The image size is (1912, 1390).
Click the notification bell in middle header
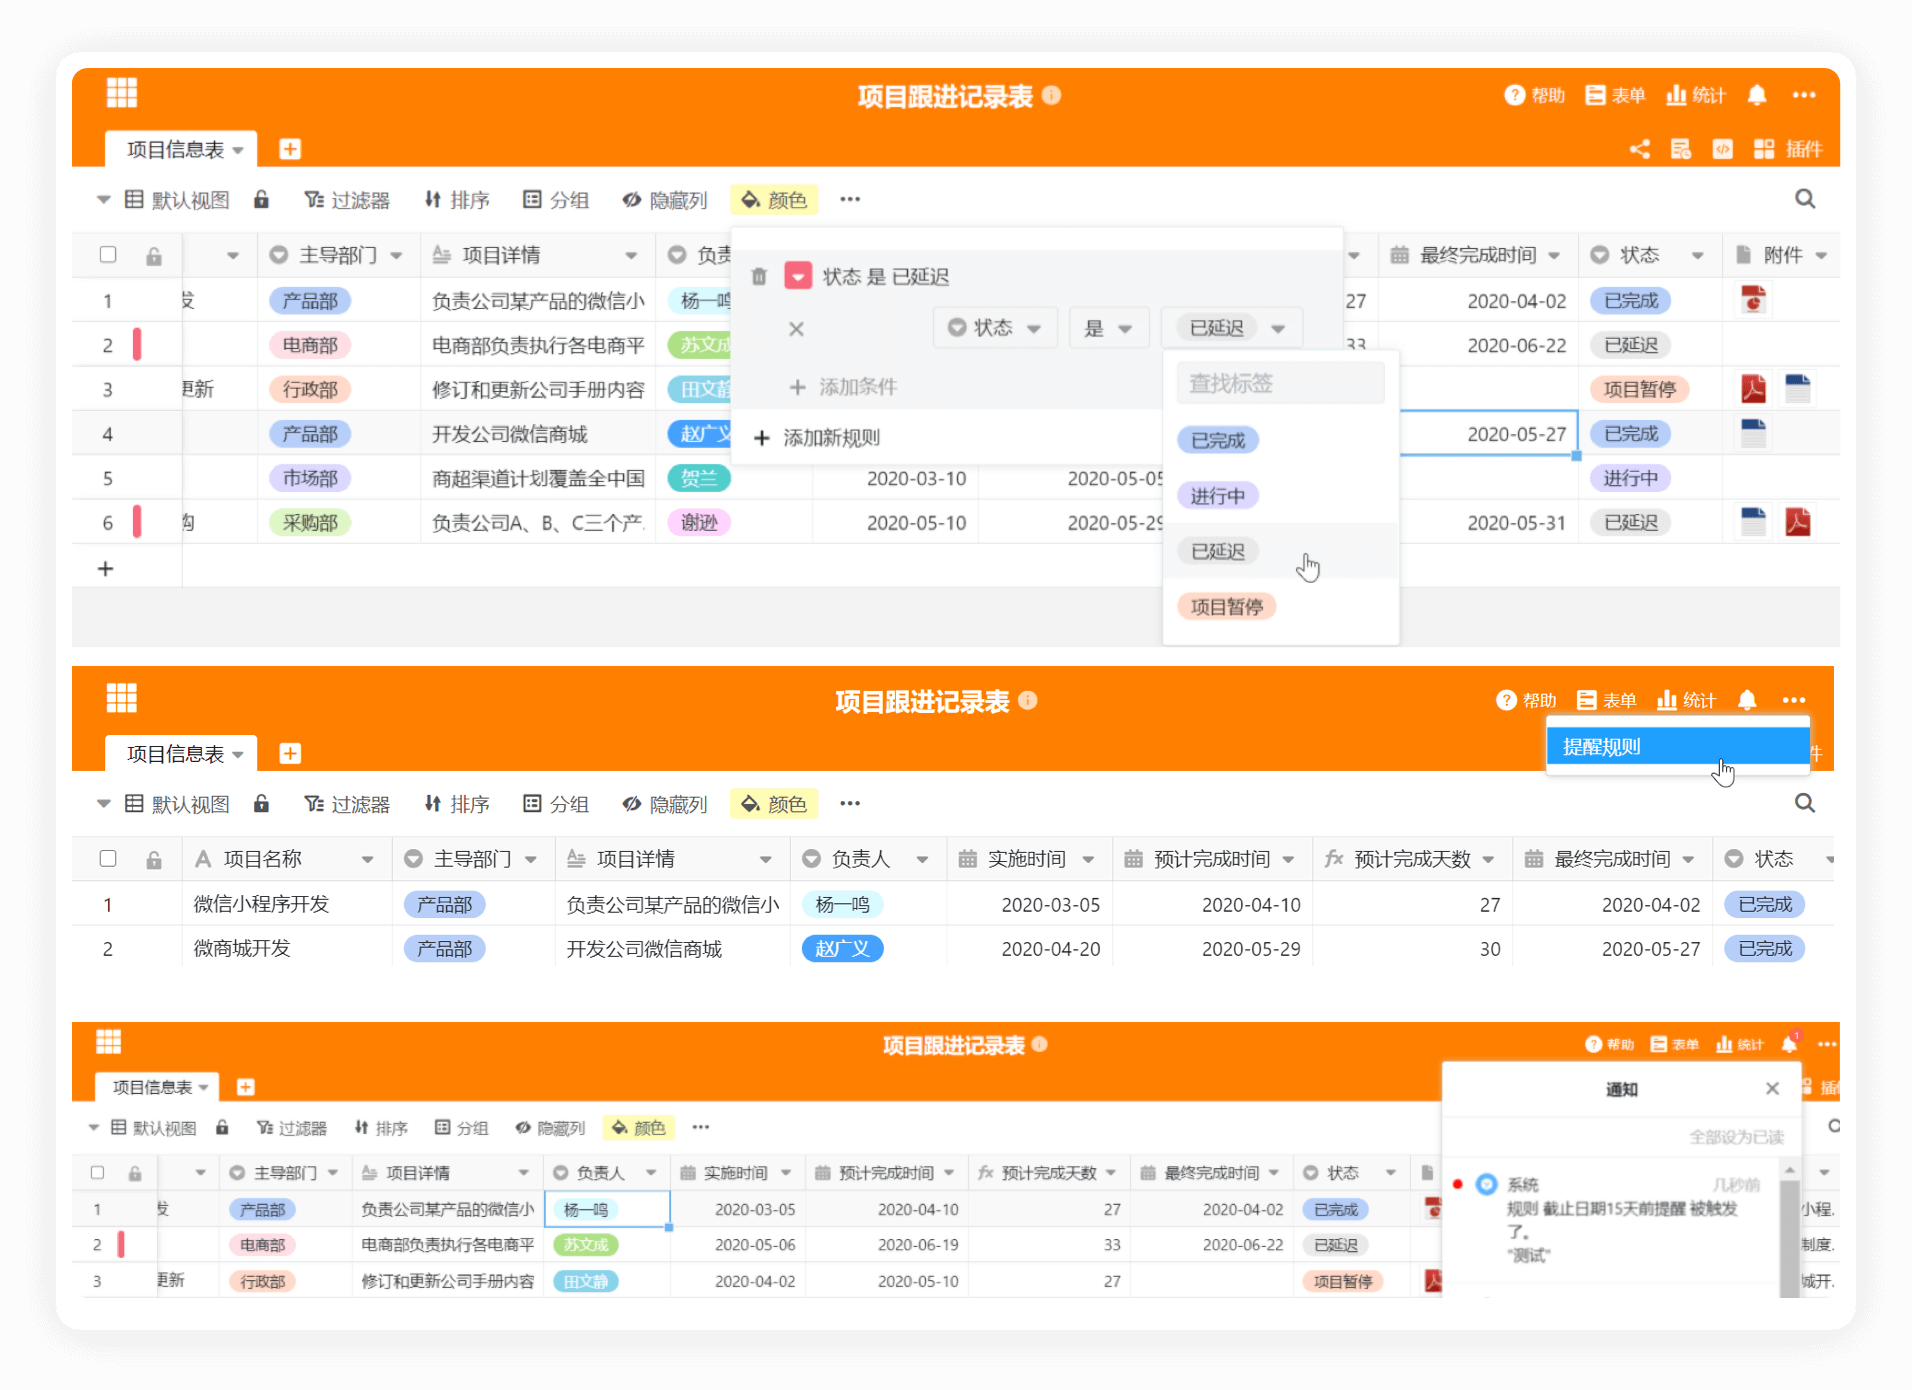tap(1746, 700)
